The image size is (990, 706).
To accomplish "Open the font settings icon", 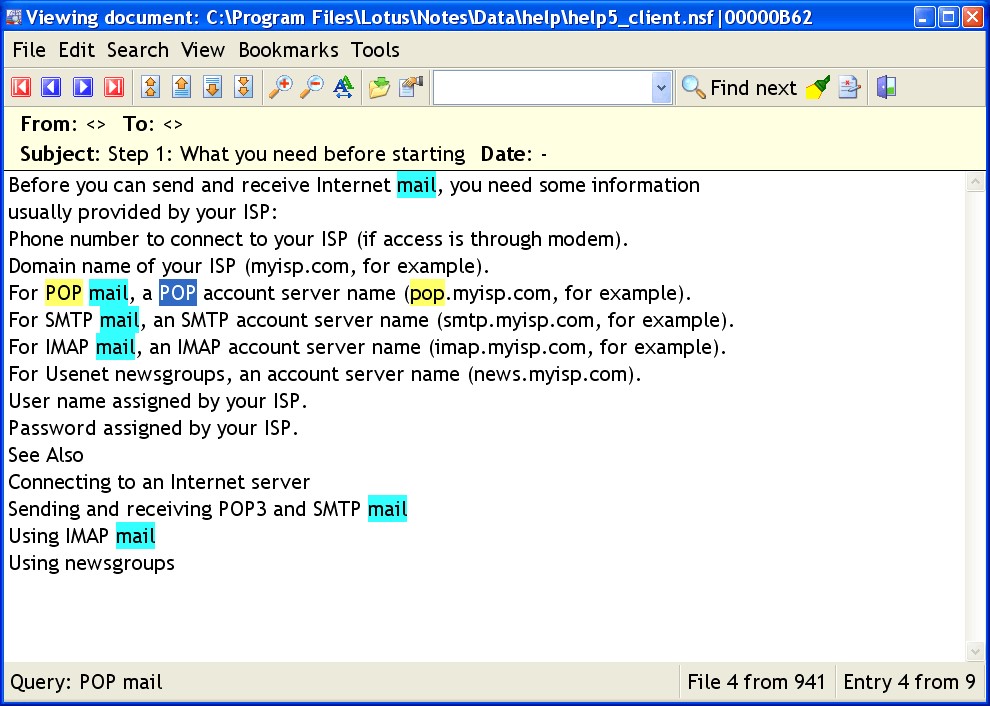I will pyautogui.click(x=343, y=88).
